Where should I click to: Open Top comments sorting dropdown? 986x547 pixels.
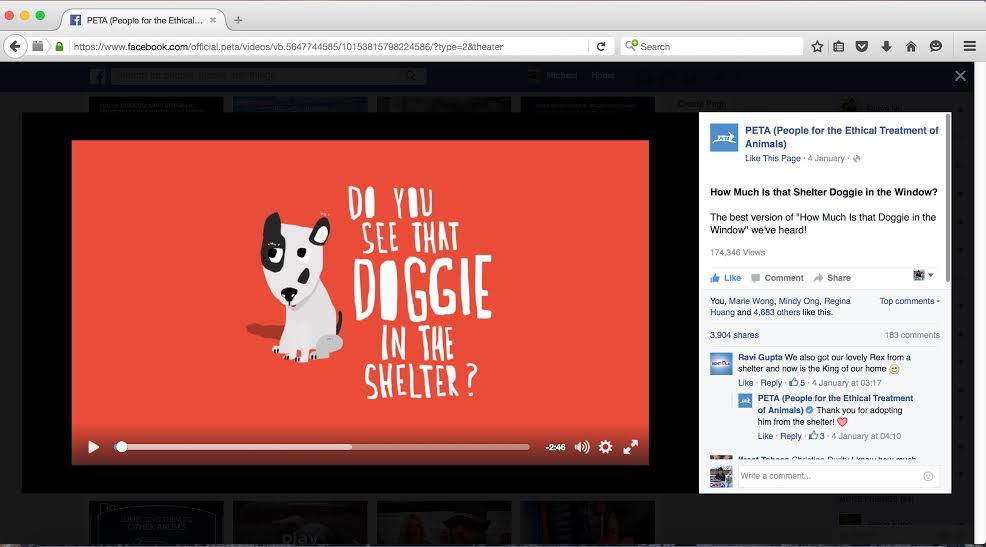tap(909, 301)
